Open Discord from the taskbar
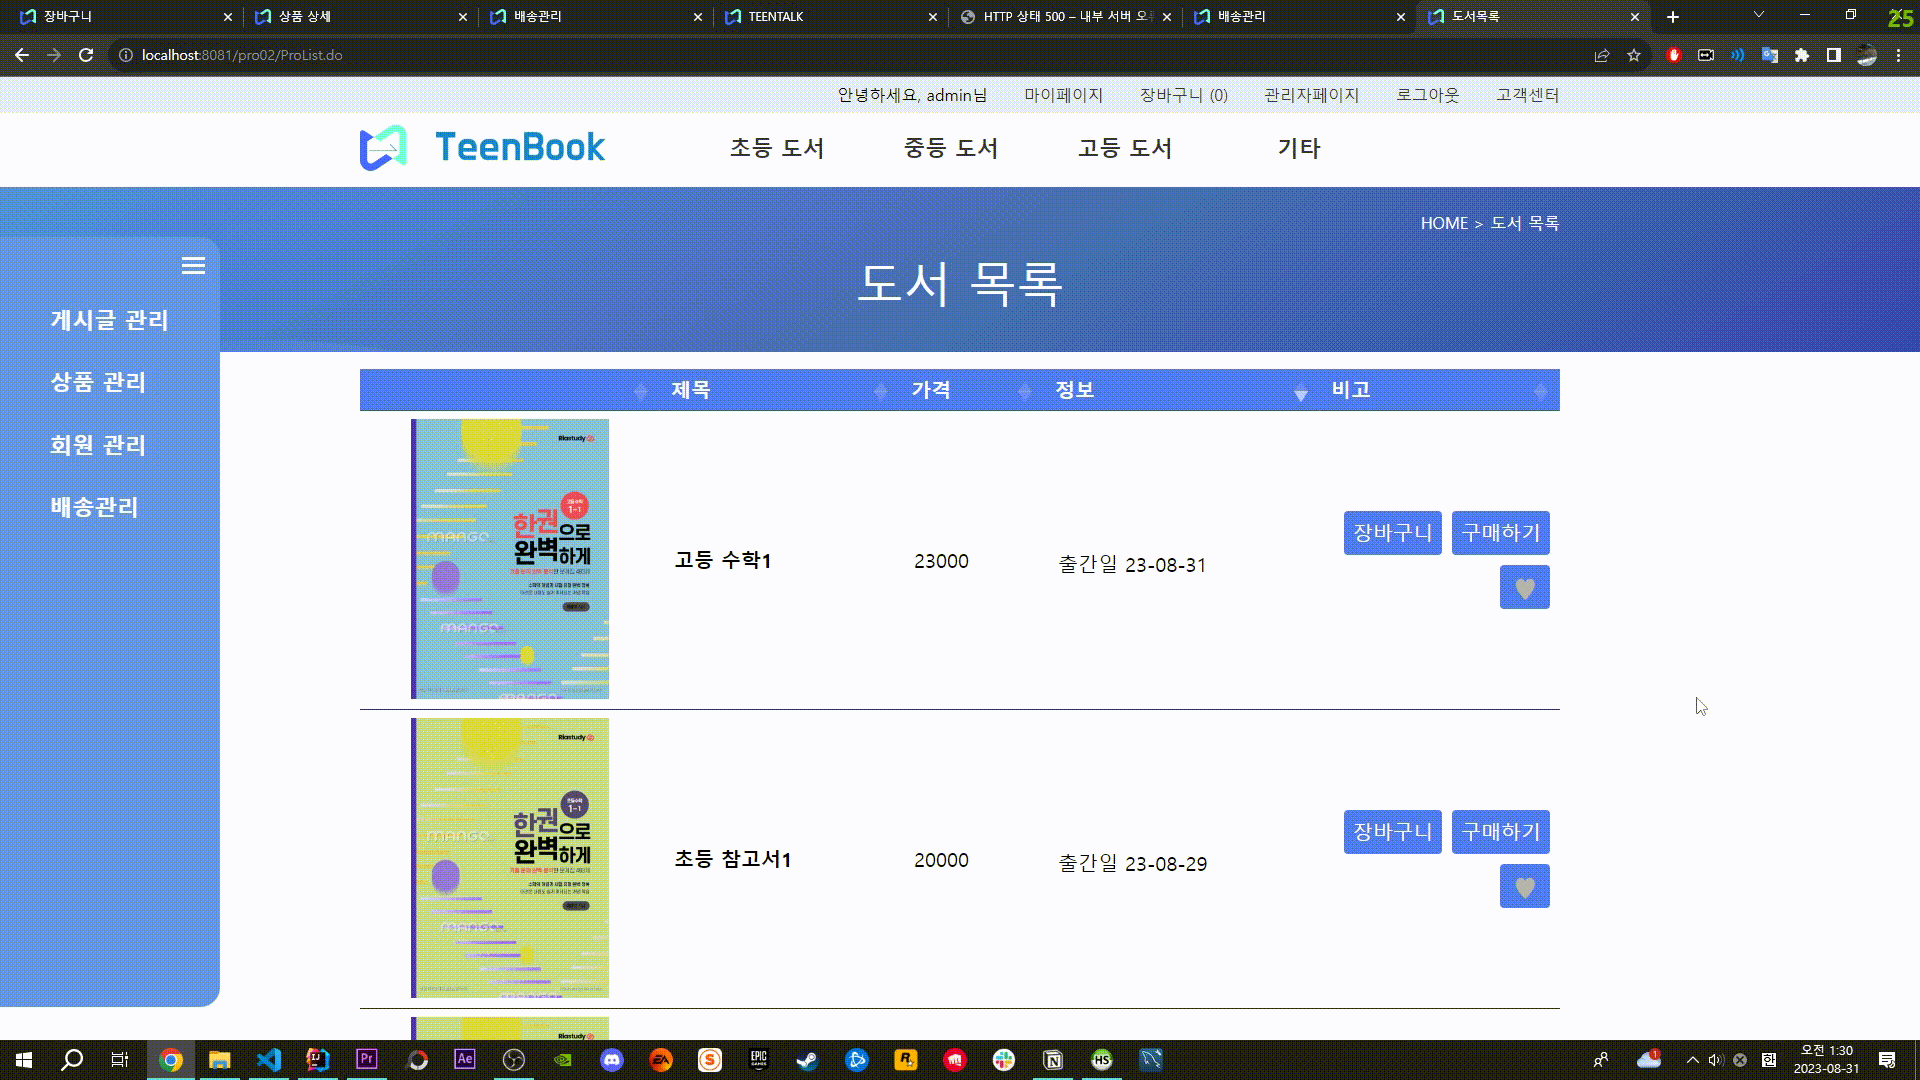The image size is (1920, 1080). 612,1060
